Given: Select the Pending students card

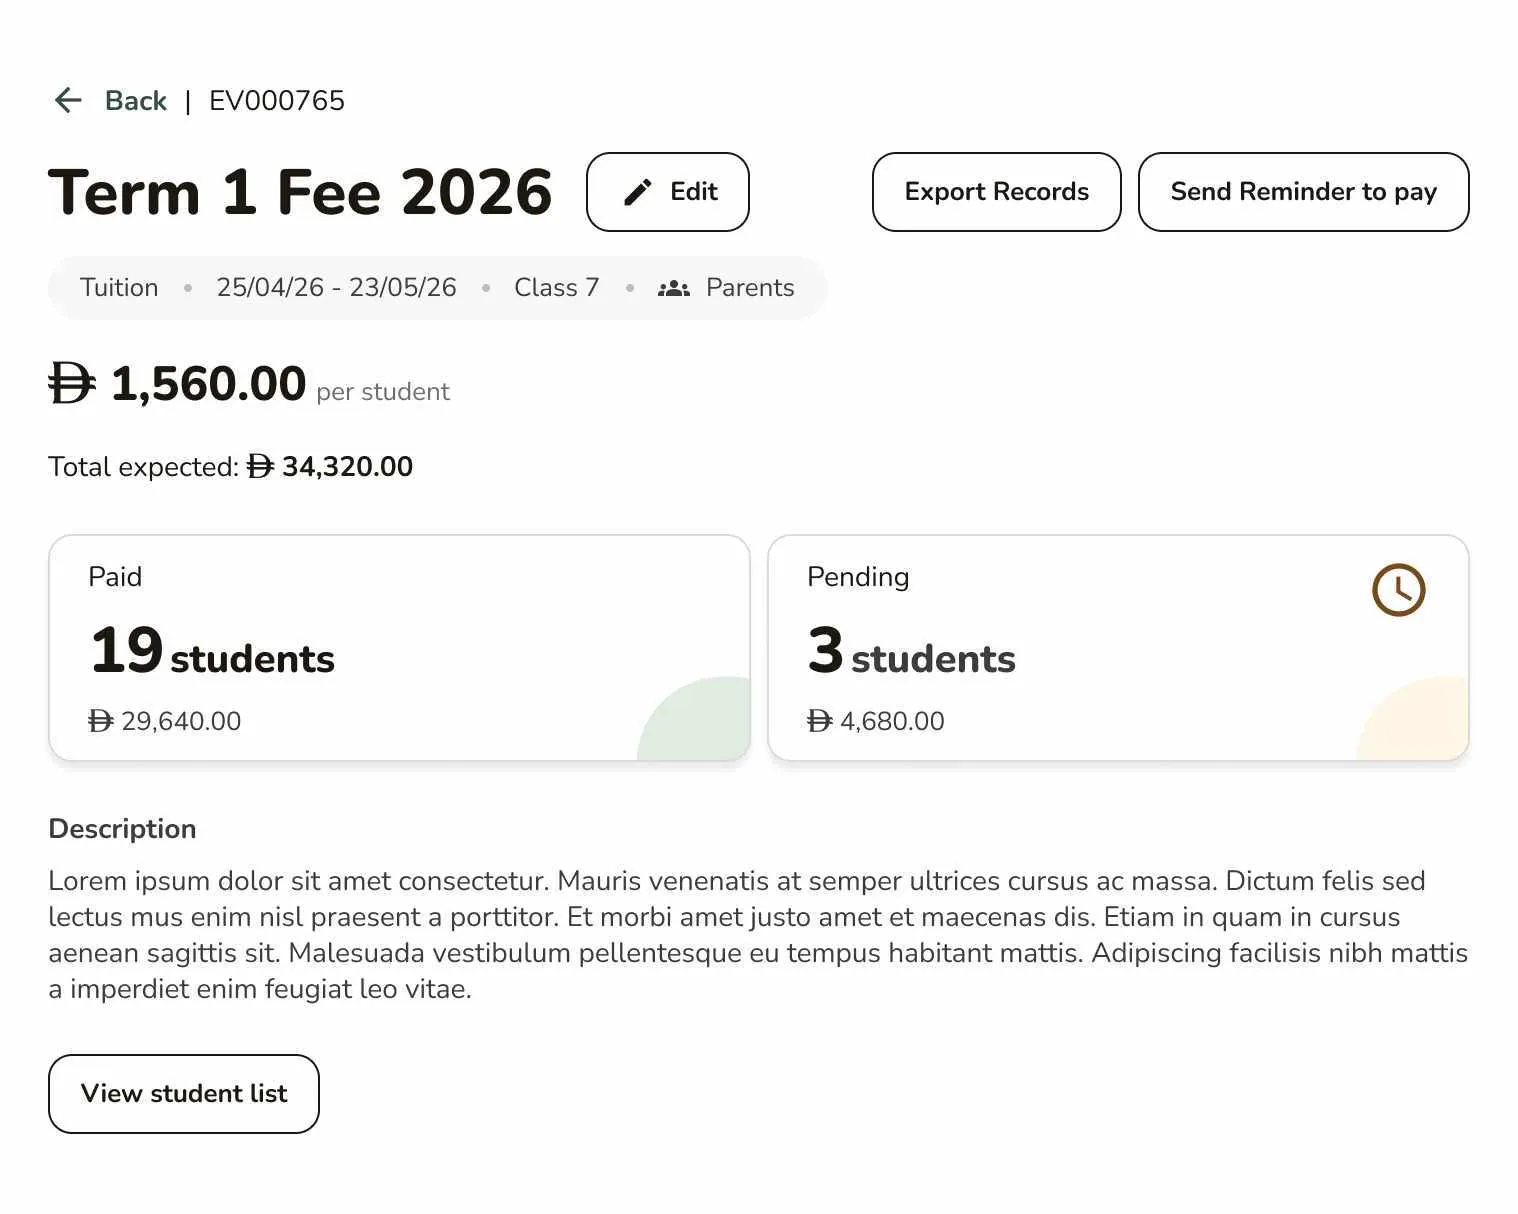Looking at the screenshot, I should tap(1117, 648).
